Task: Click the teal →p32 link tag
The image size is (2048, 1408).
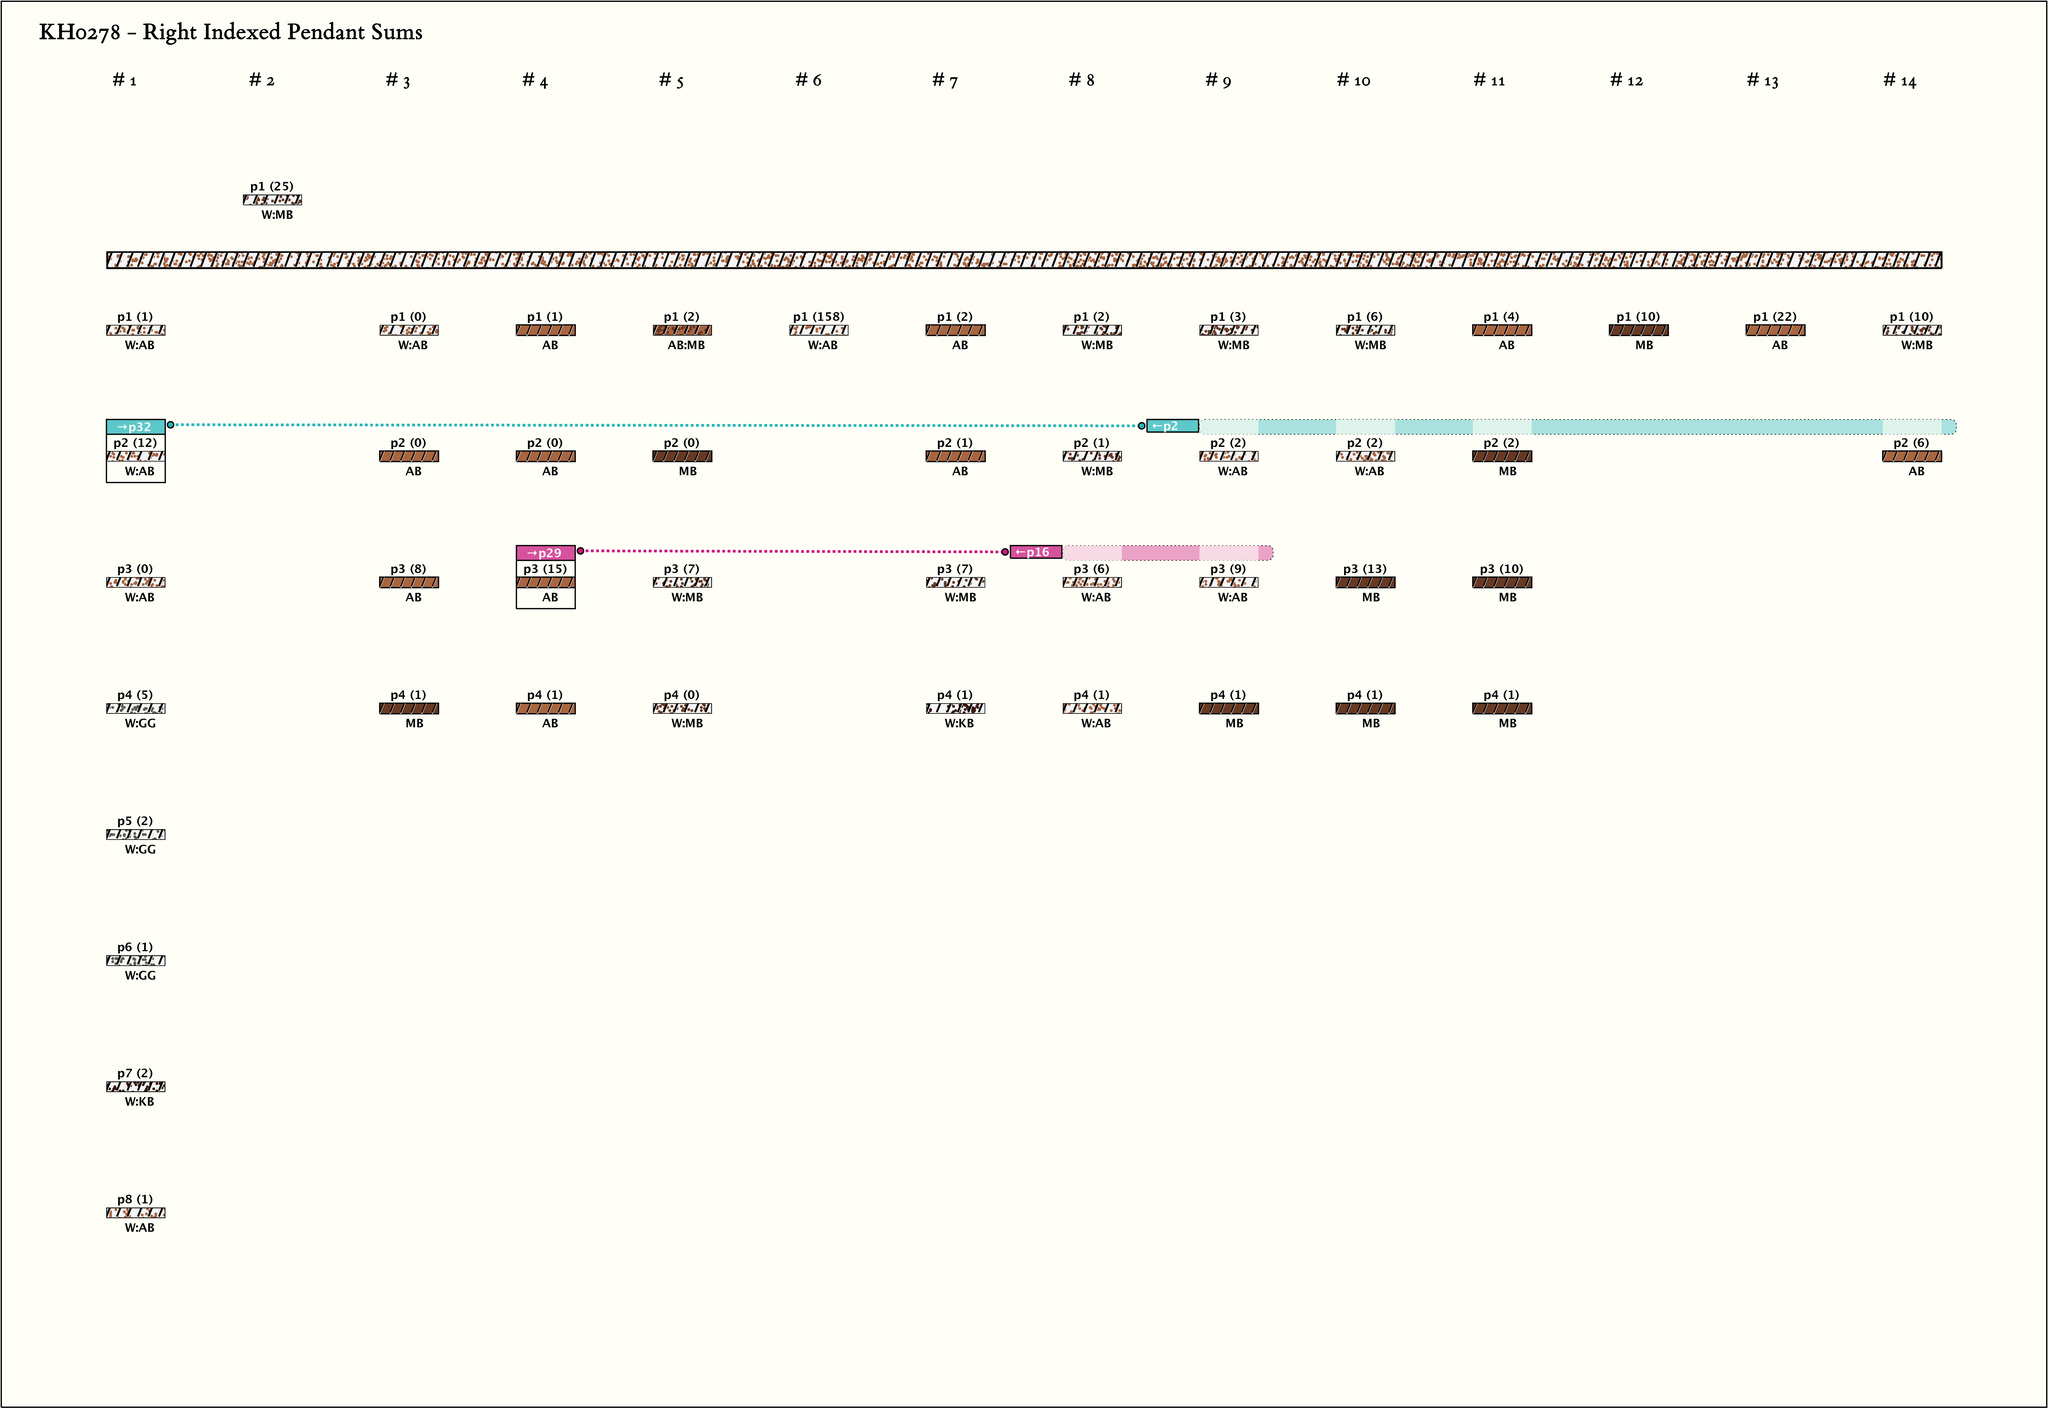Action: tap(135, 427)
